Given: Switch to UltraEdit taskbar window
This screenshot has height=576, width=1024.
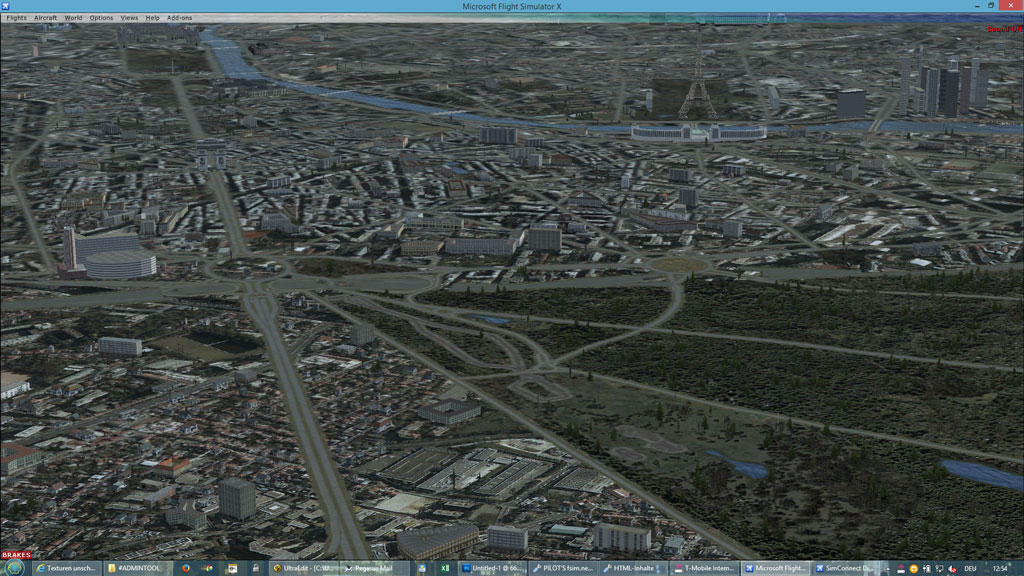Looking at the screenshot, I should [x=304, y=568].
